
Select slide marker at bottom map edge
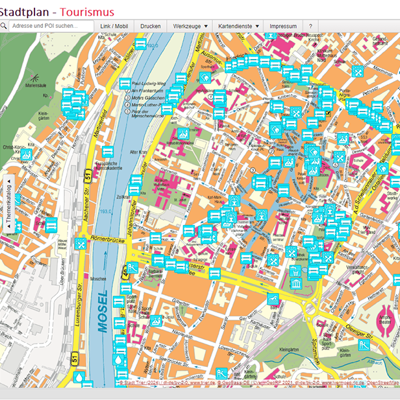(221, 373)
